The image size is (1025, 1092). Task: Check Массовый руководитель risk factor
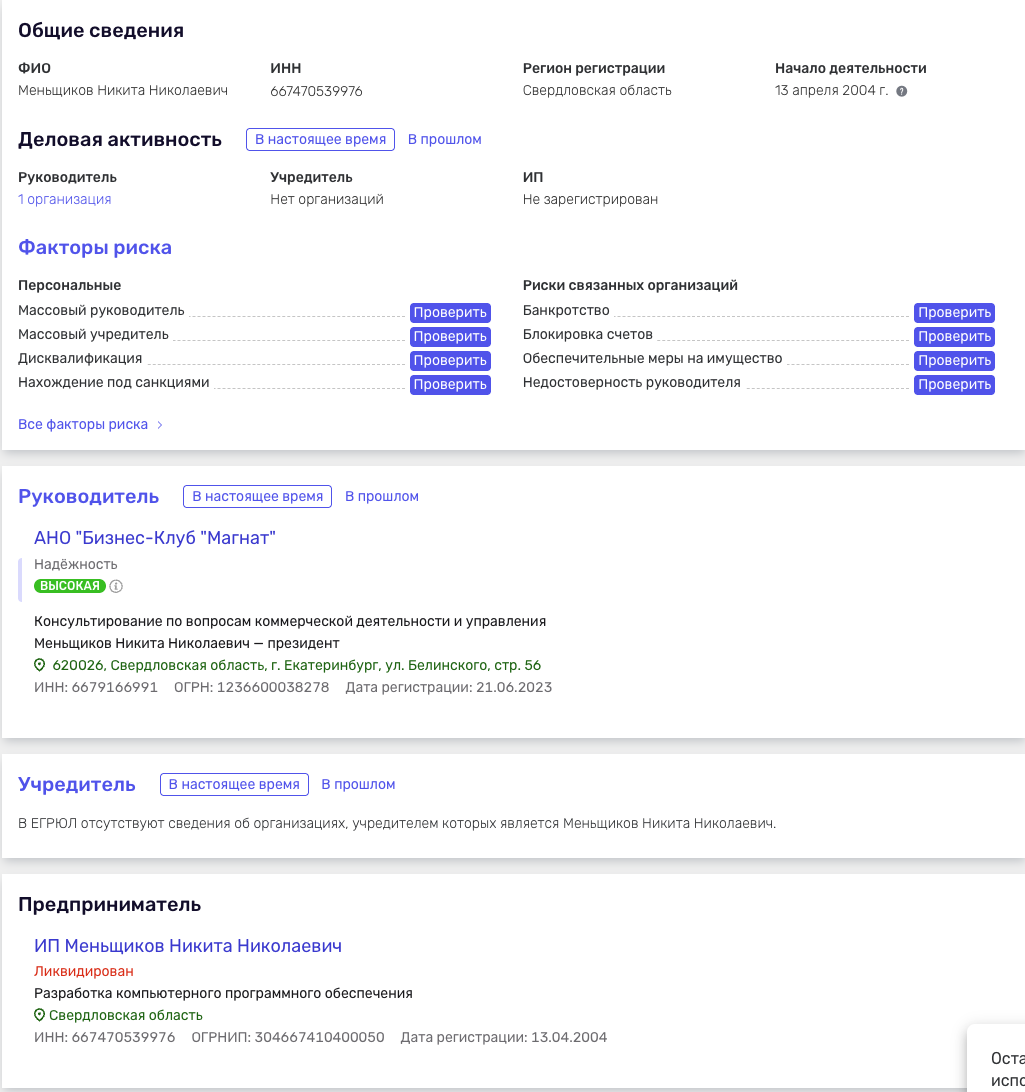tap(450, 313)
